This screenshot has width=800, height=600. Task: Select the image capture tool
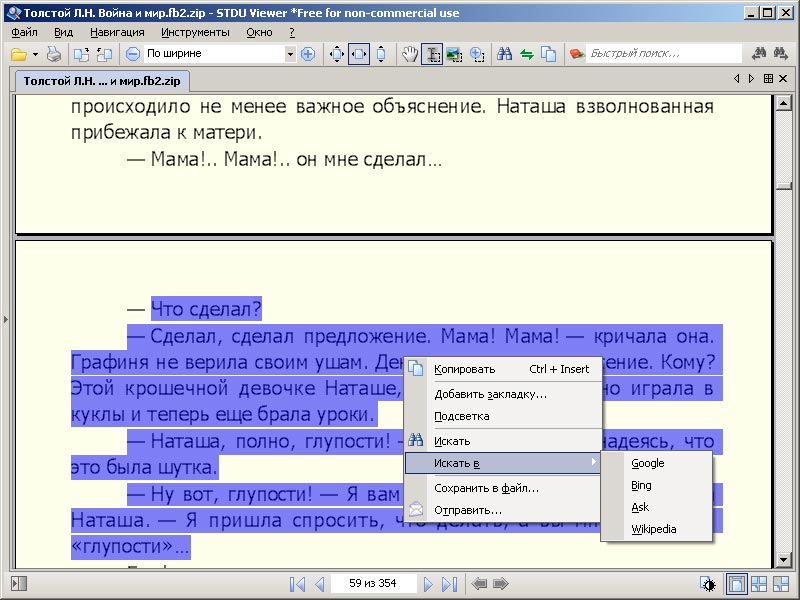456,54
